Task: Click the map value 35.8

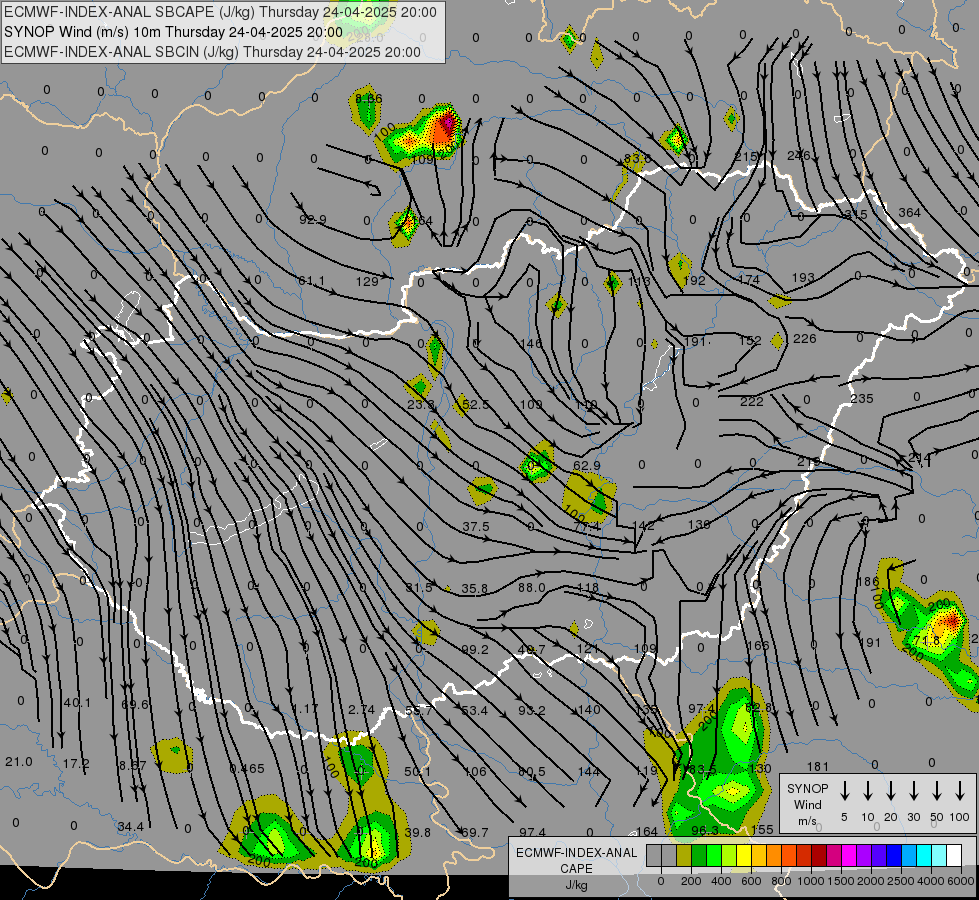Action: coord(475,588)
